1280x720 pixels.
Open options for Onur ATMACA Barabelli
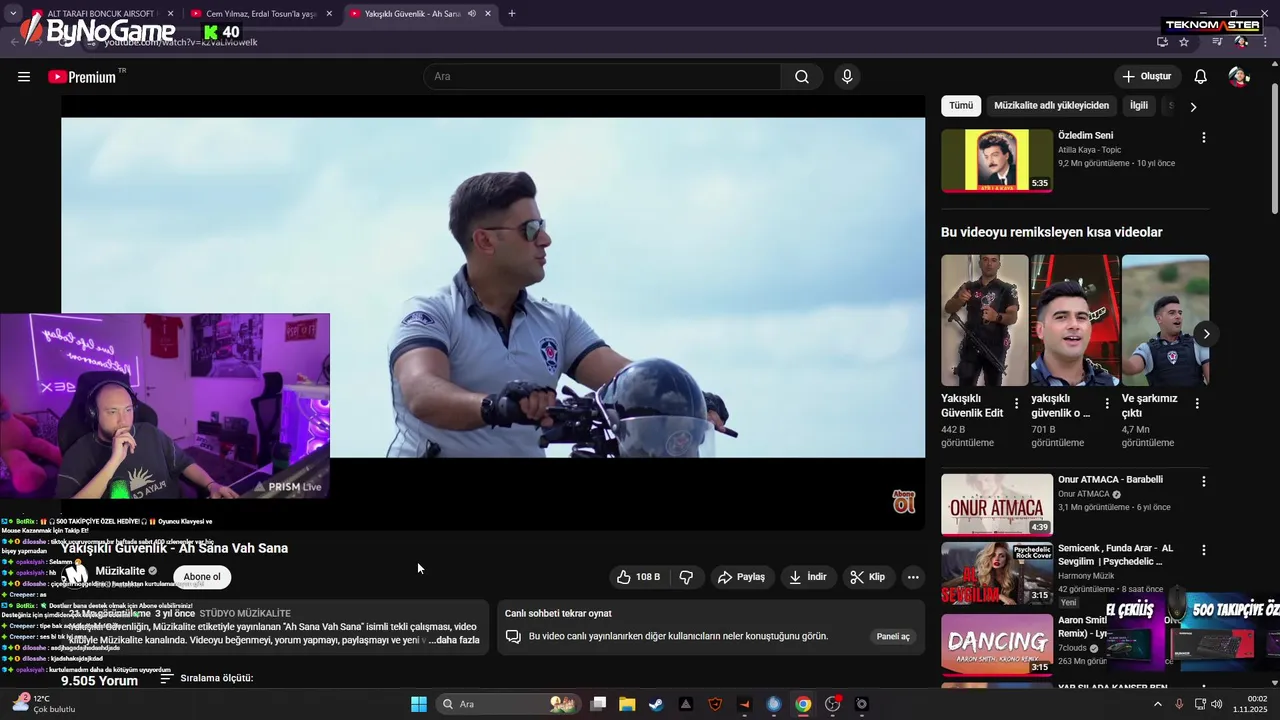click(x=1203, y=481)
